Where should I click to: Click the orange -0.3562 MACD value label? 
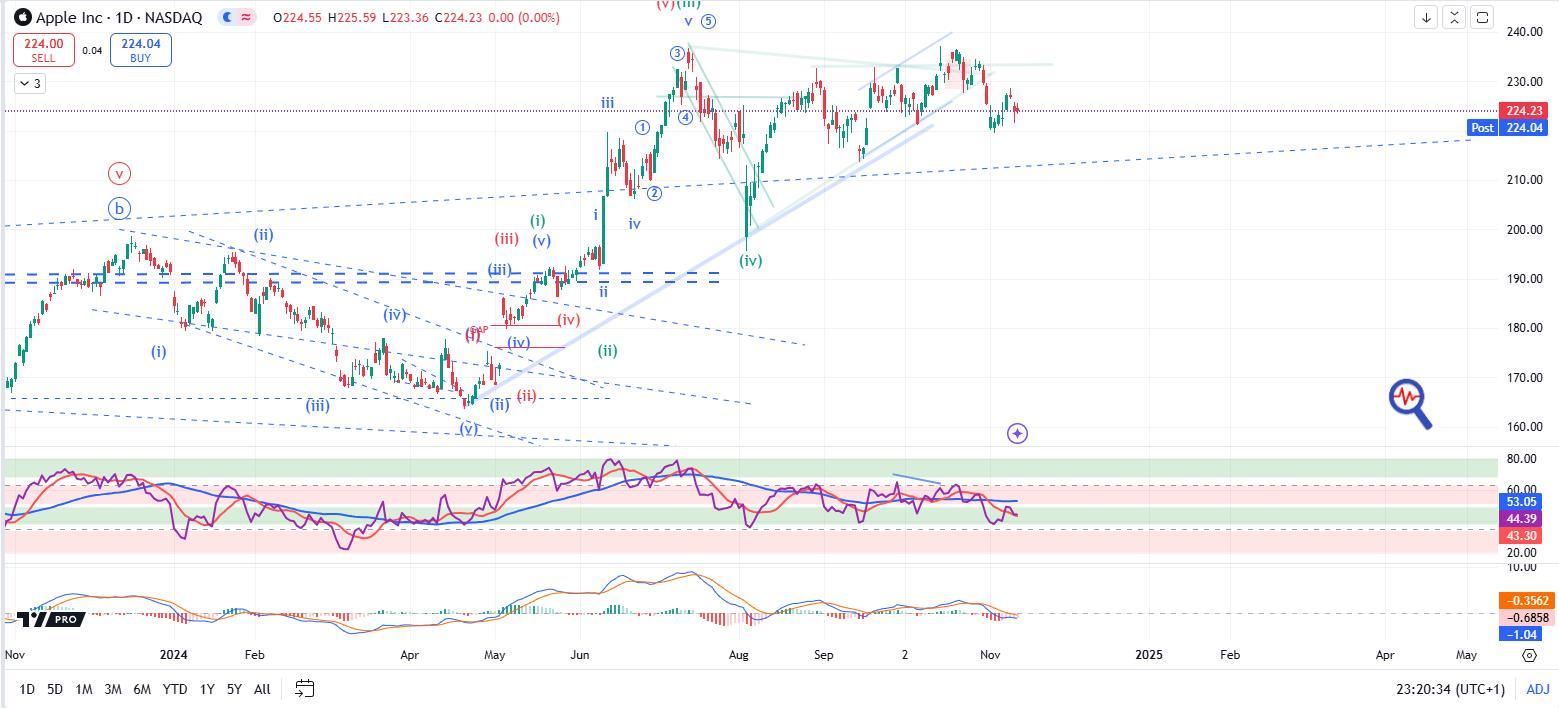coord(1525,601)
